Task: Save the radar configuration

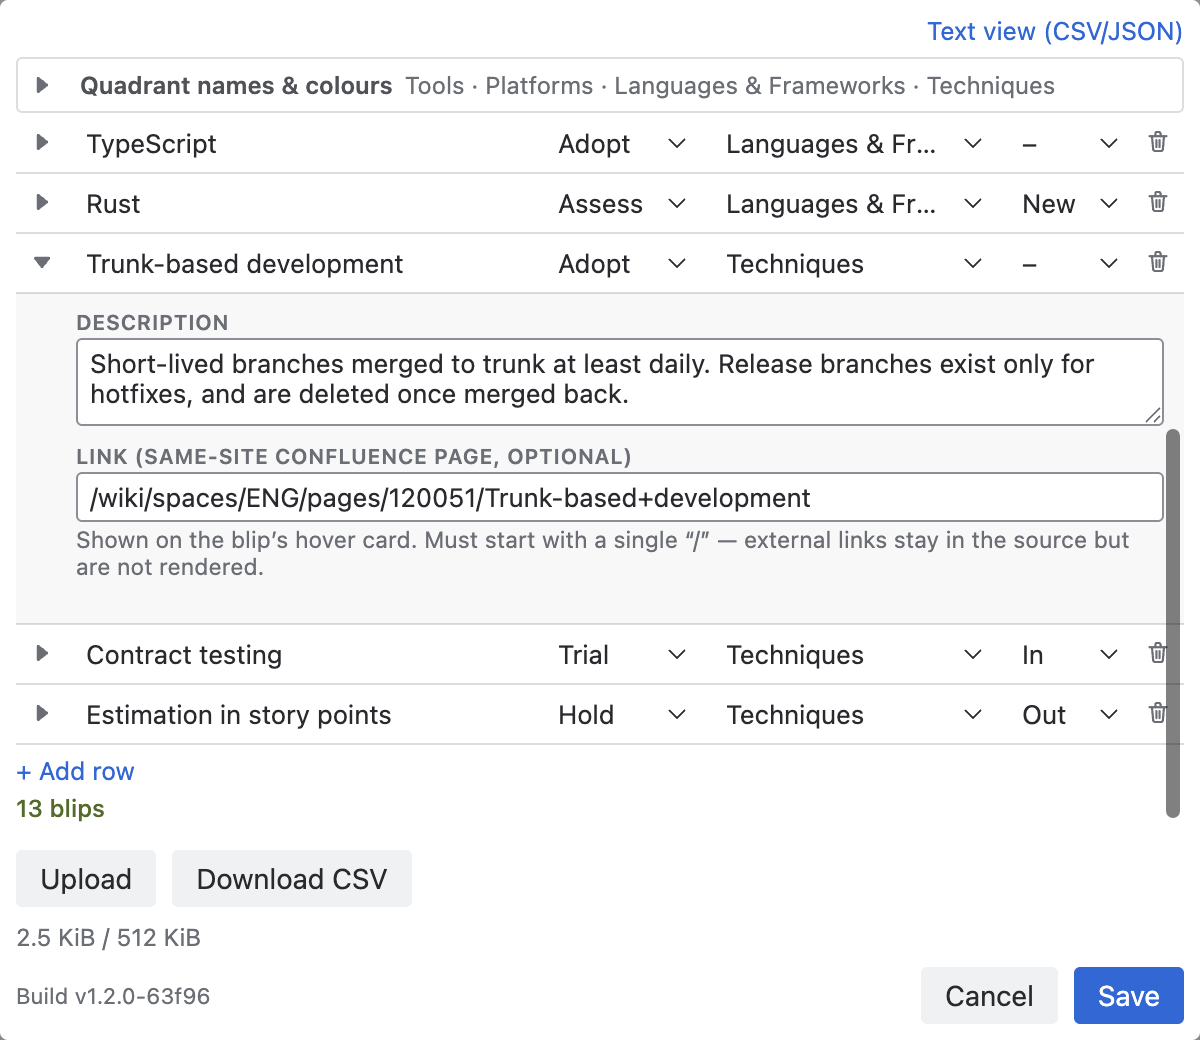Action: (x=1129, y=996)
